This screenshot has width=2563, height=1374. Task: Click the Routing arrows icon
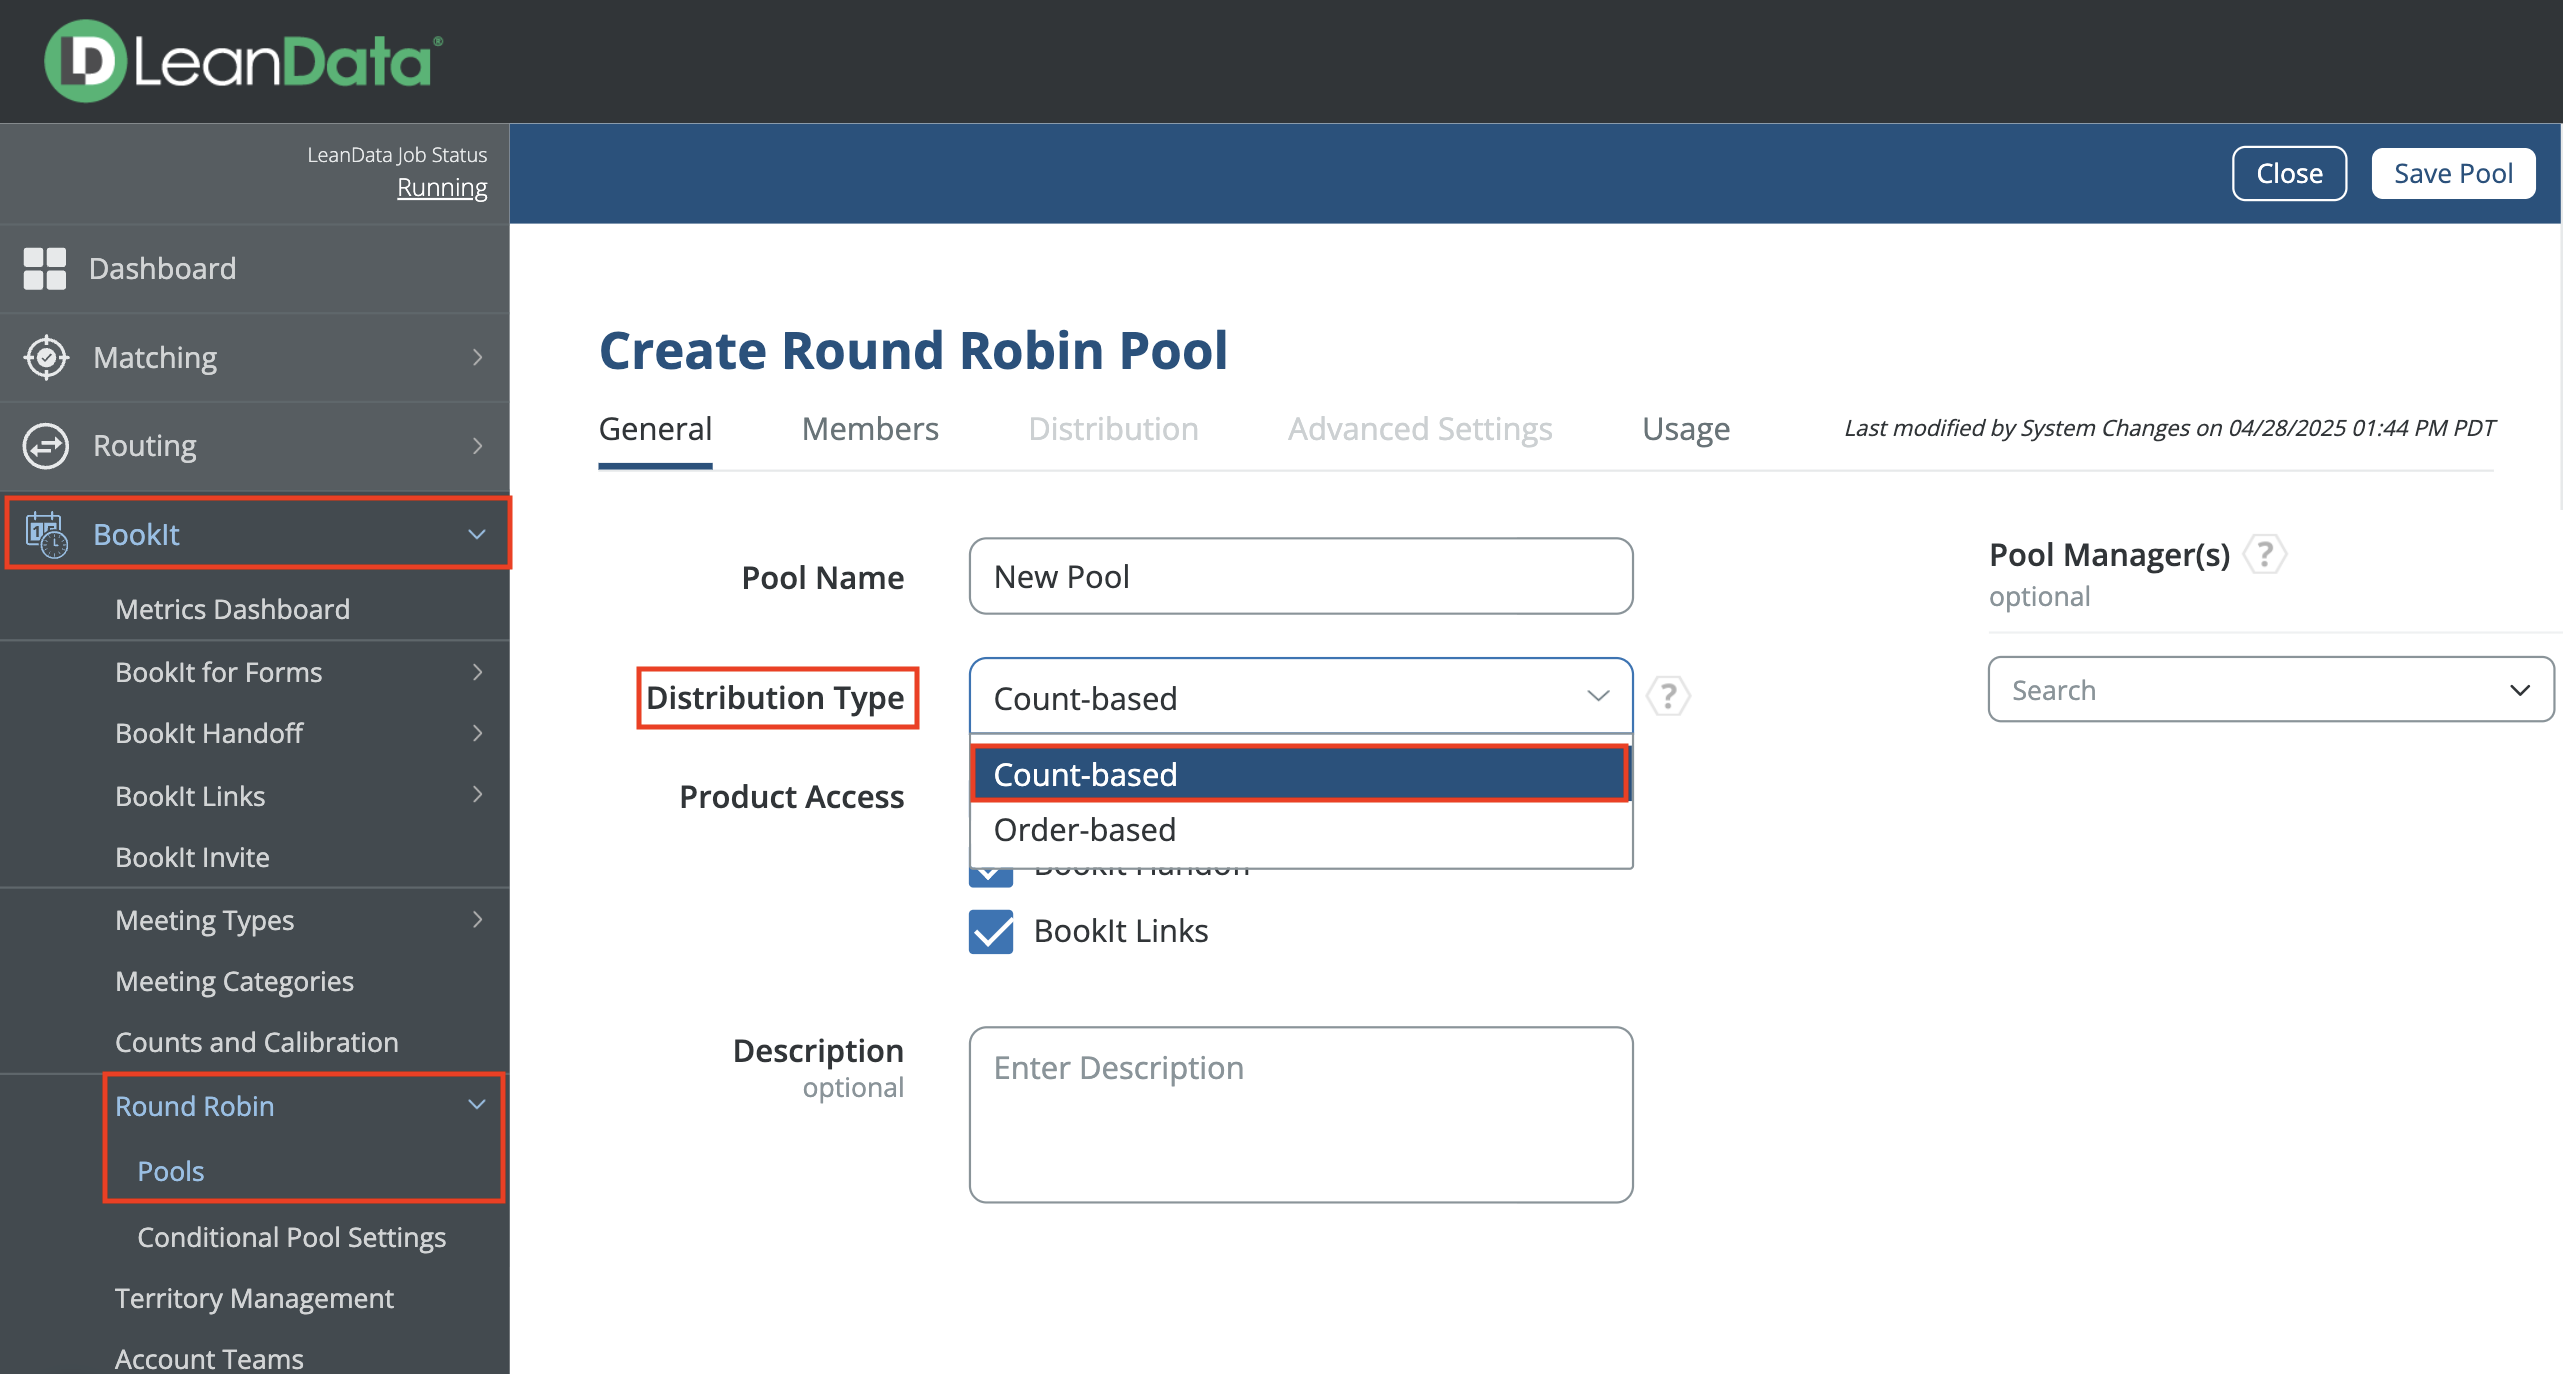pos(46,446)
